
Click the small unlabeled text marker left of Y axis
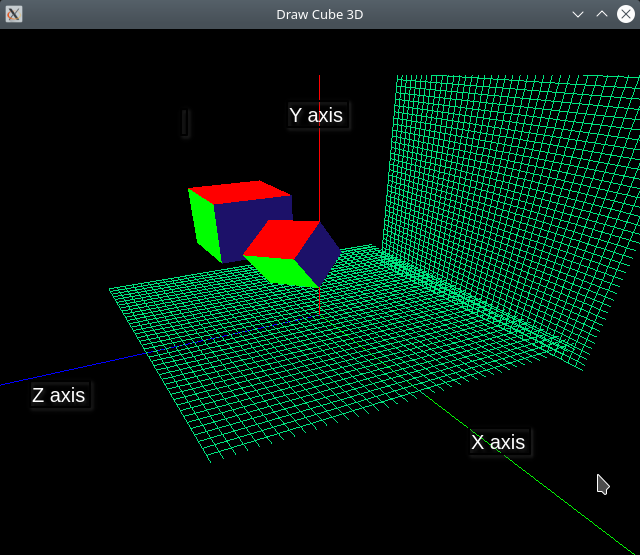(x=185, y=122)
